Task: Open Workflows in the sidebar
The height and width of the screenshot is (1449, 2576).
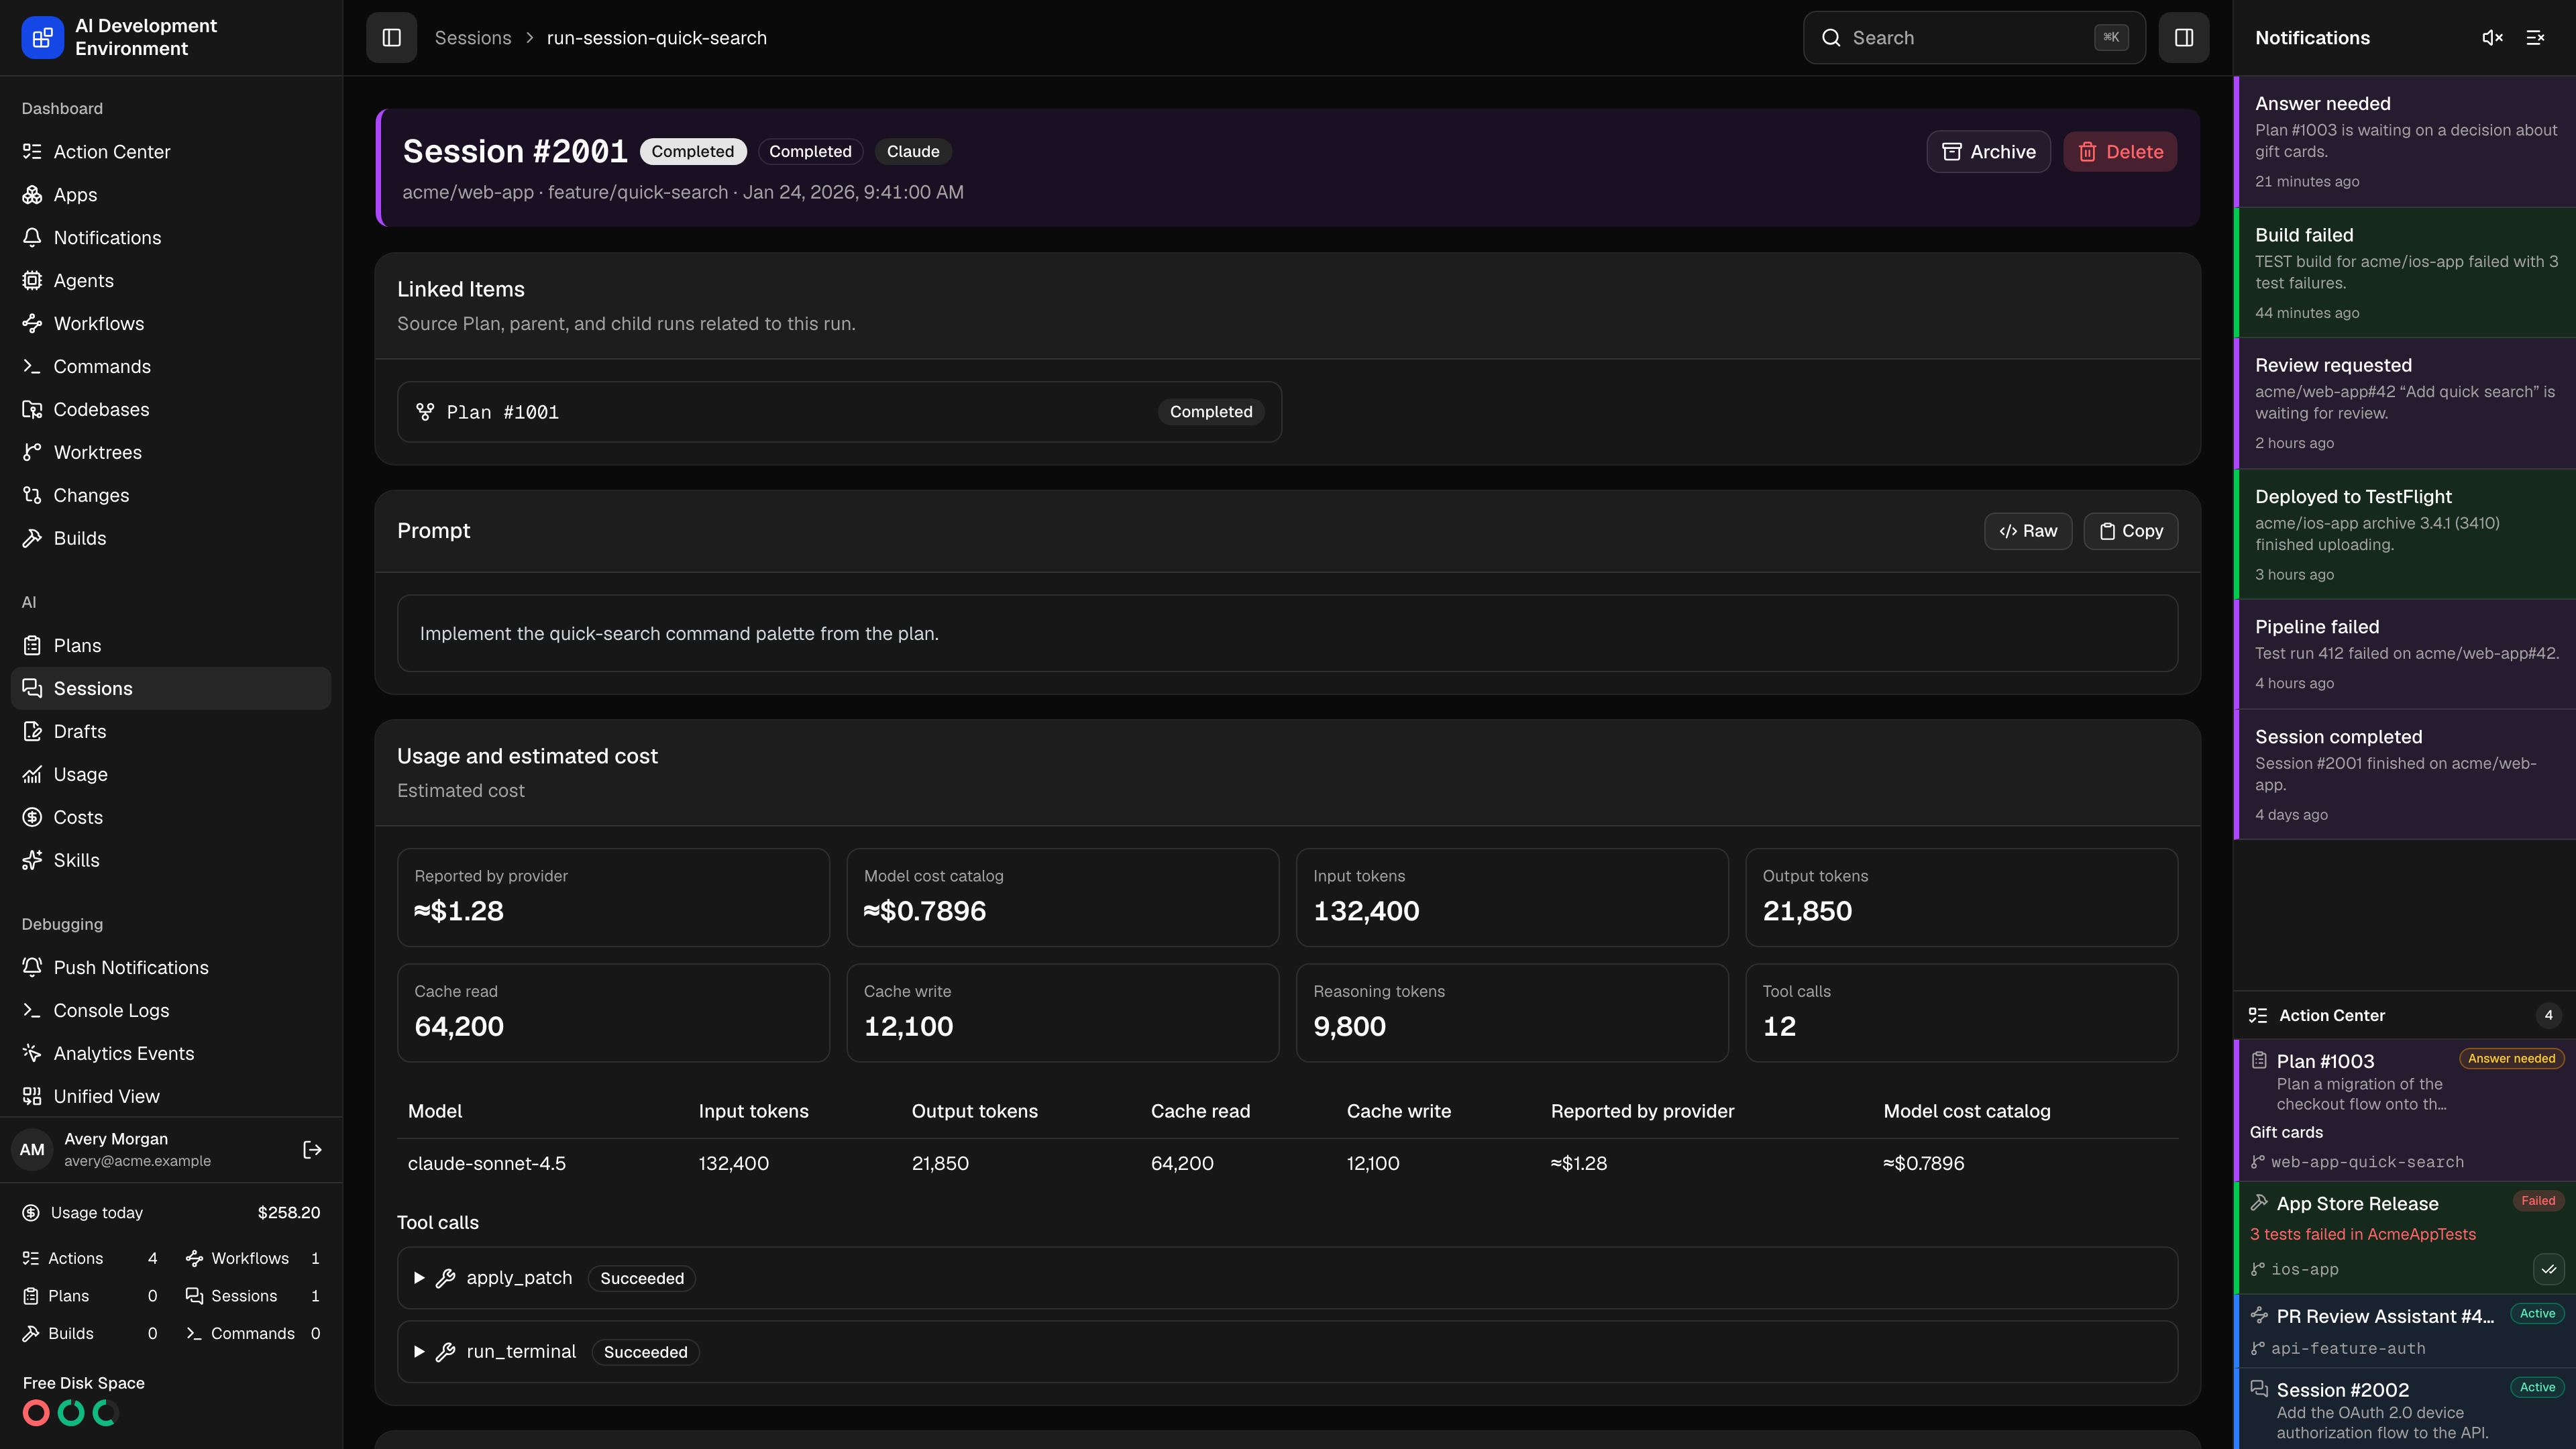Action: [171, 323]
